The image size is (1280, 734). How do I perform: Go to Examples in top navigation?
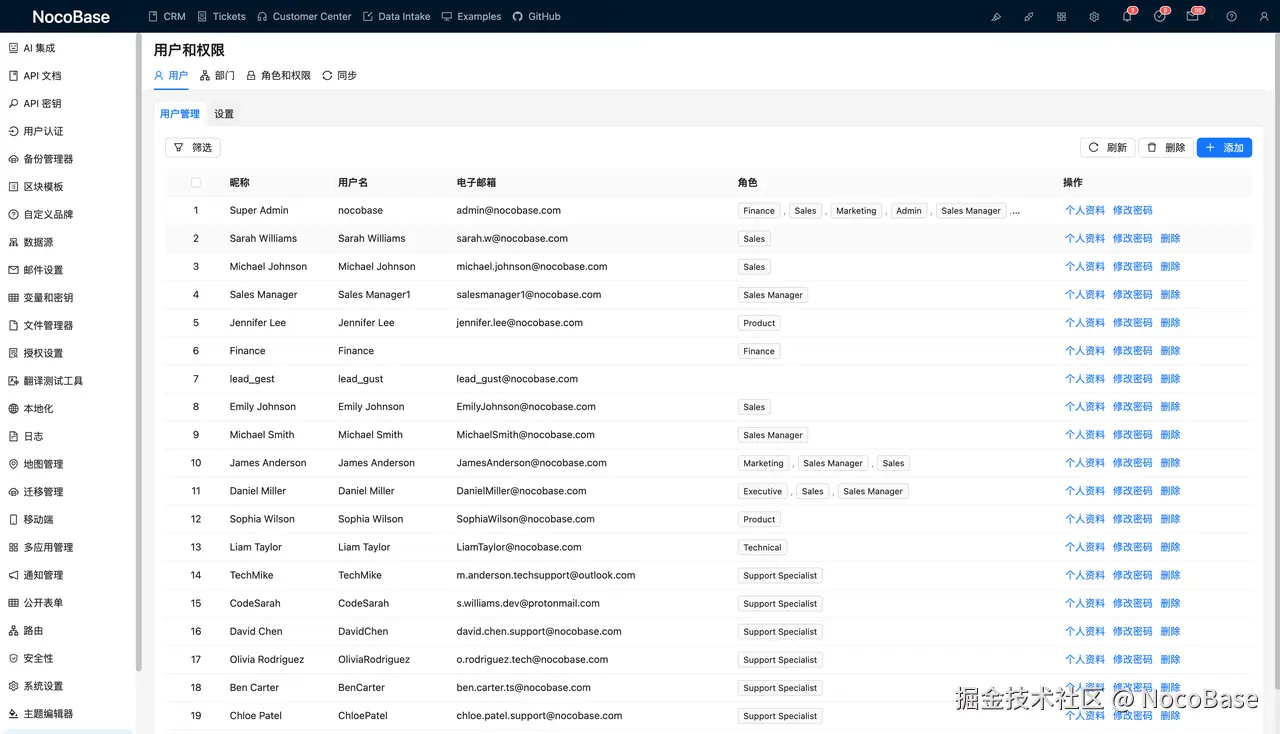[471, 17]
